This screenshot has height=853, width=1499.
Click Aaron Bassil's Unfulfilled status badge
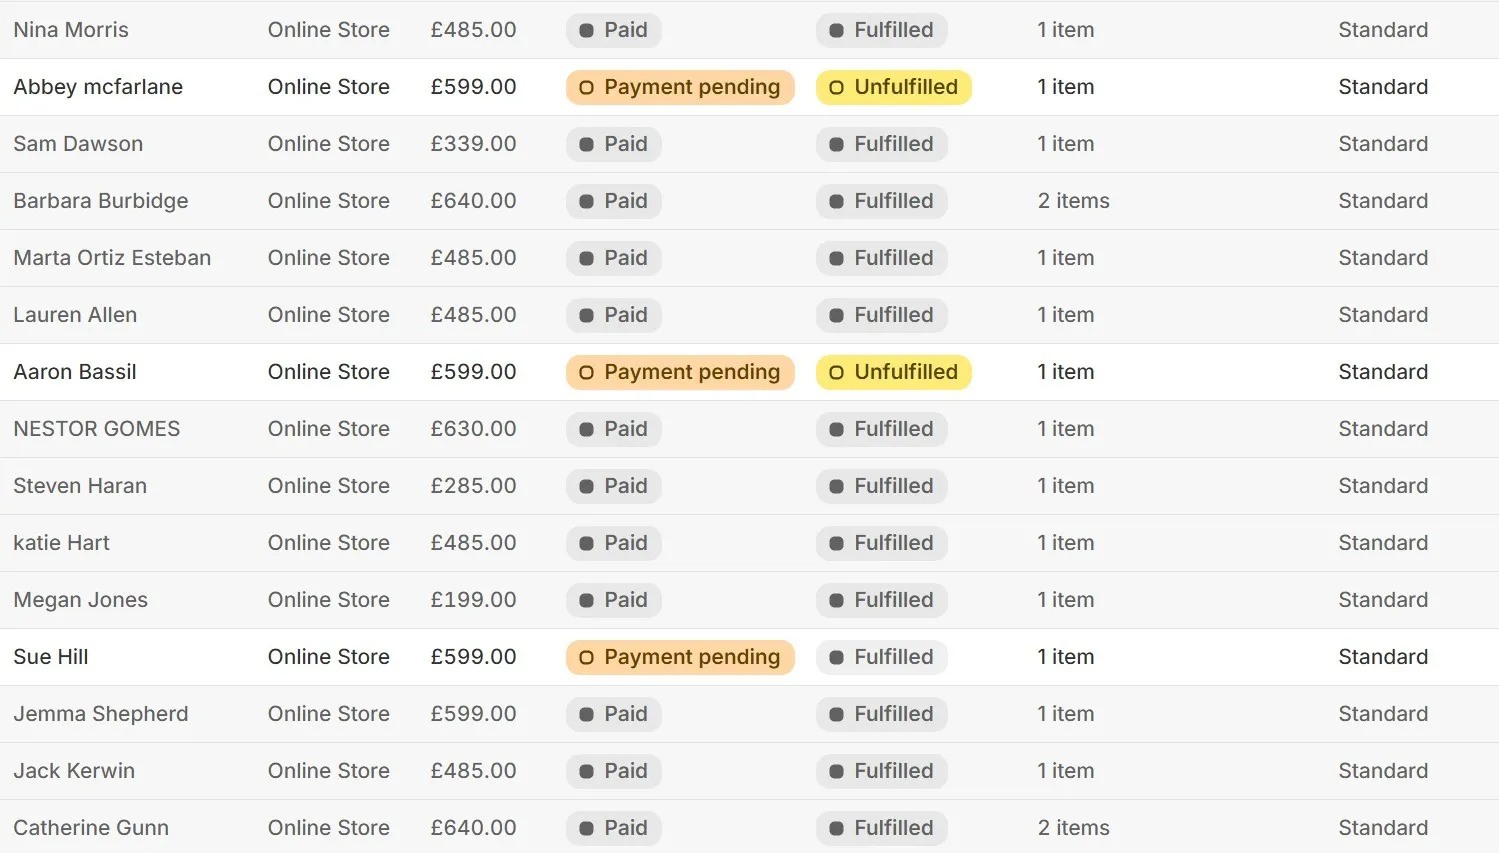pos(894,372)
